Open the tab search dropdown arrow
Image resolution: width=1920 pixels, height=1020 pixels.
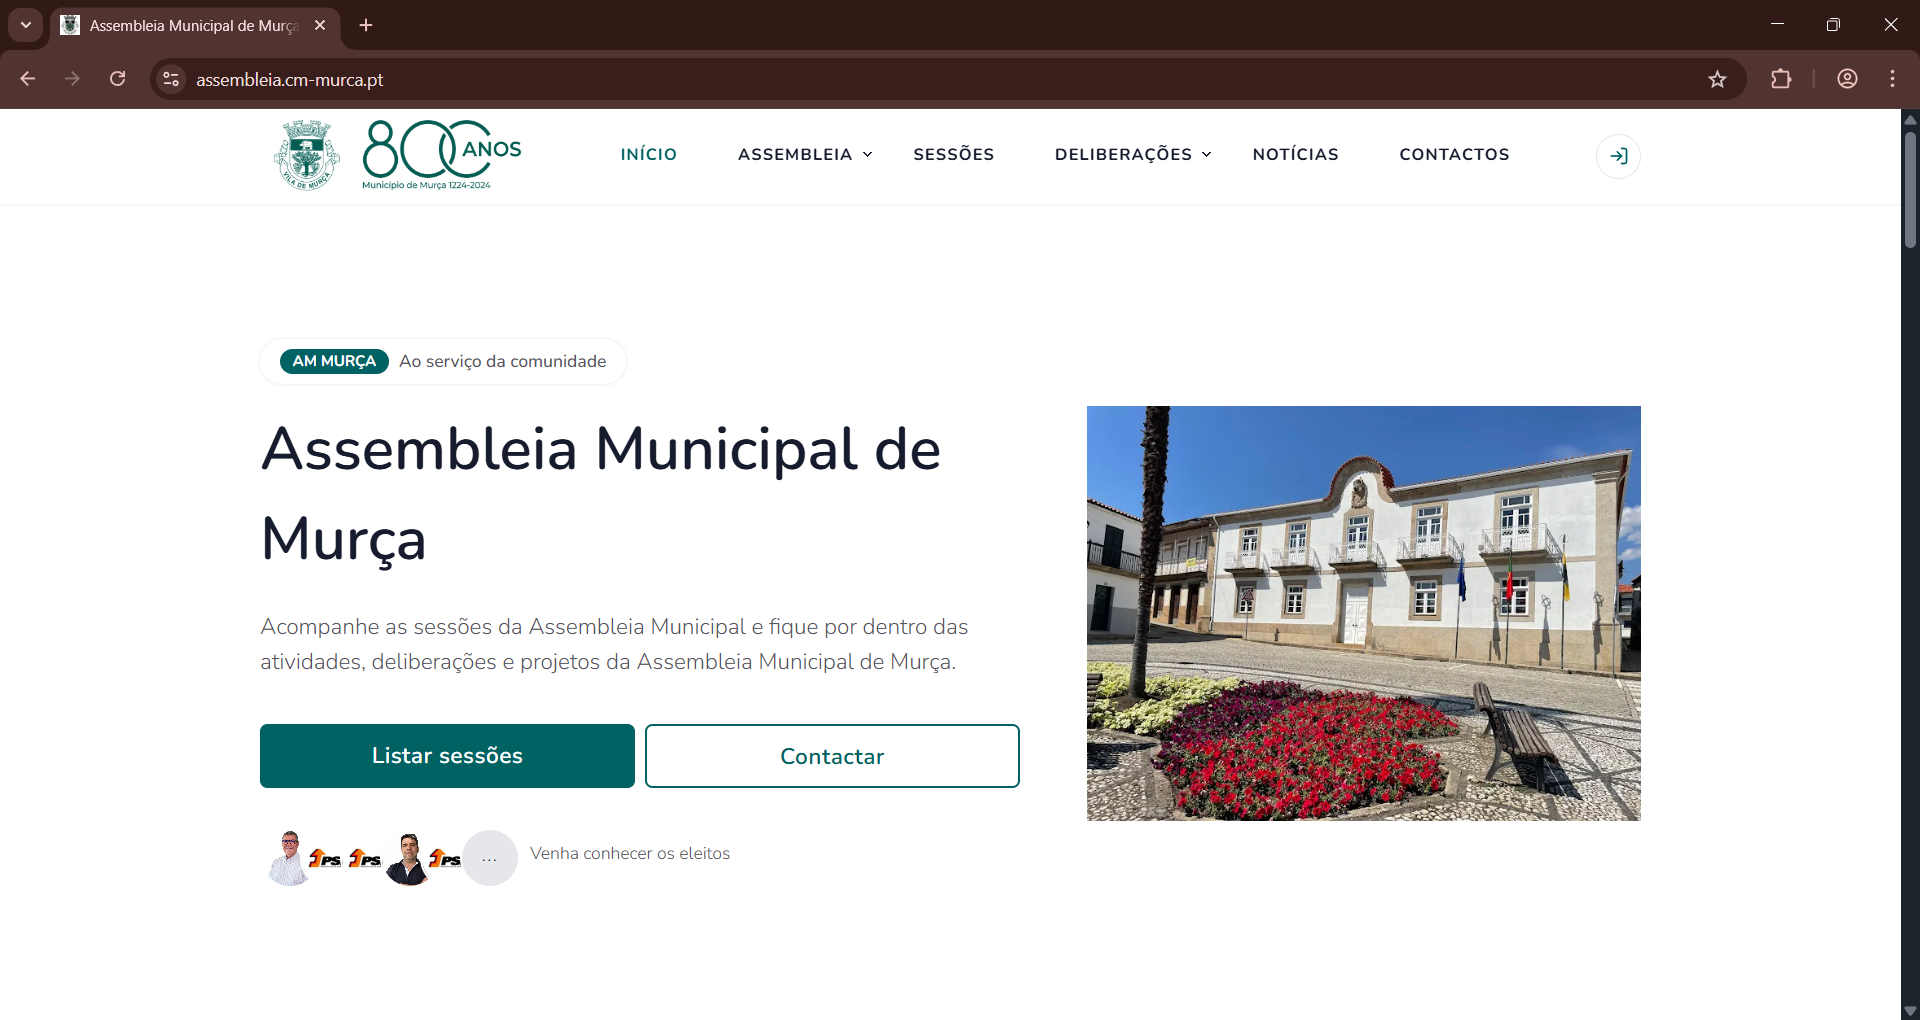[26, 25]
